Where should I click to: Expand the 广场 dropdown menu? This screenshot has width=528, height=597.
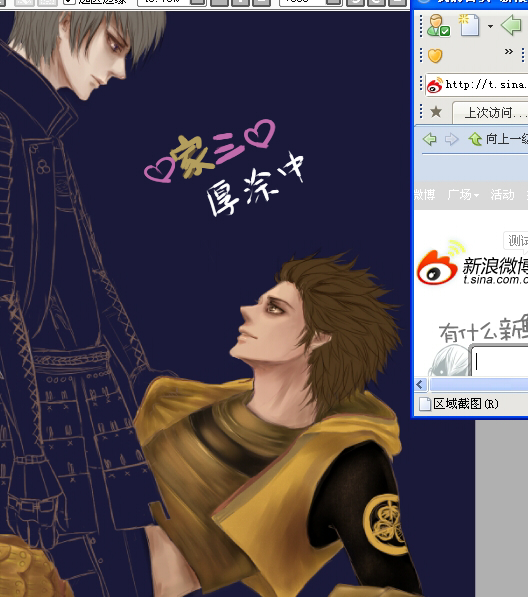(463, 195)
